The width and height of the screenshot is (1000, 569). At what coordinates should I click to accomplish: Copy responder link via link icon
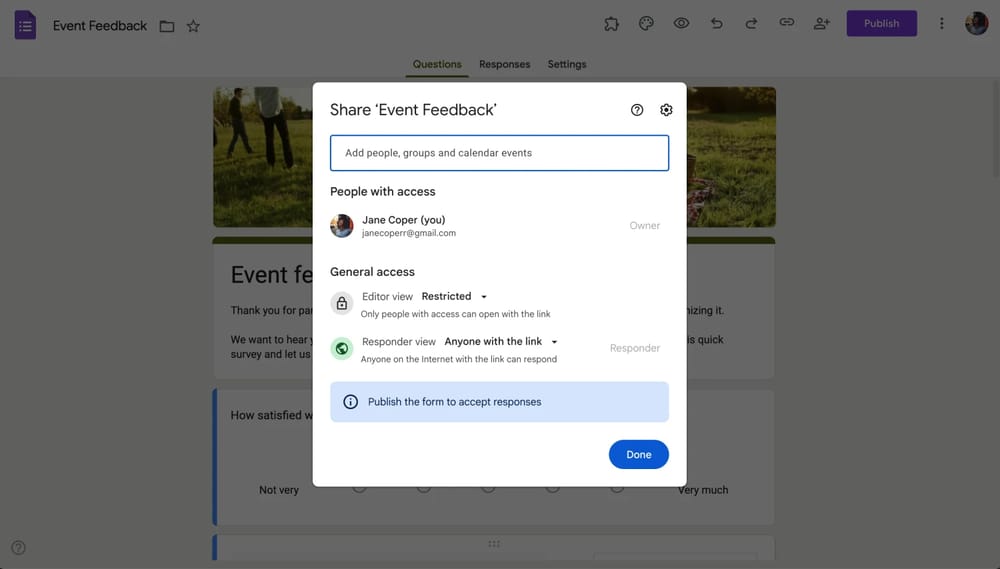click(787, 24)
